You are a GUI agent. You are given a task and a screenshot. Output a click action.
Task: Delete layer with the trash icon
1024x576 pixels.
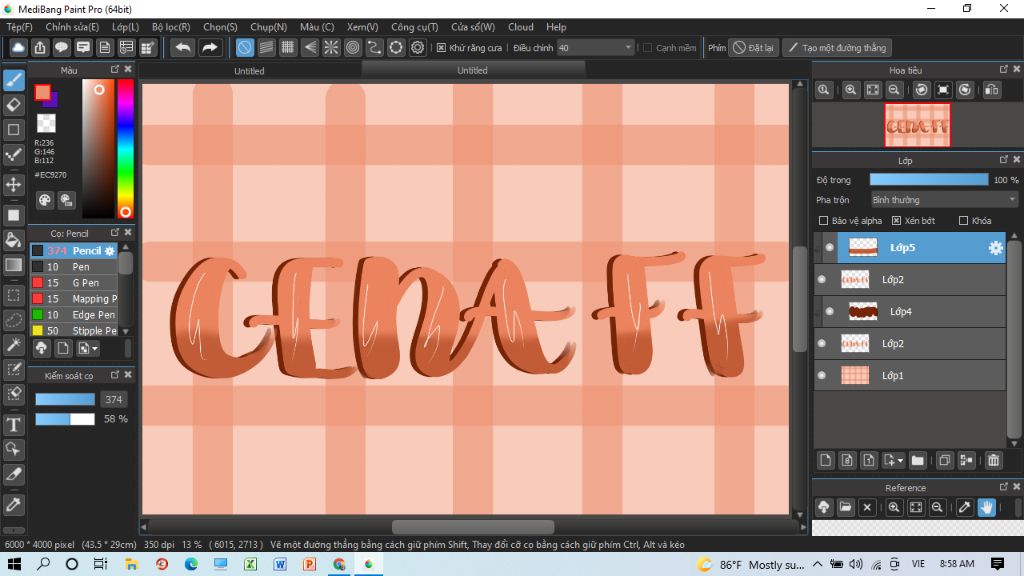(993, 460)
